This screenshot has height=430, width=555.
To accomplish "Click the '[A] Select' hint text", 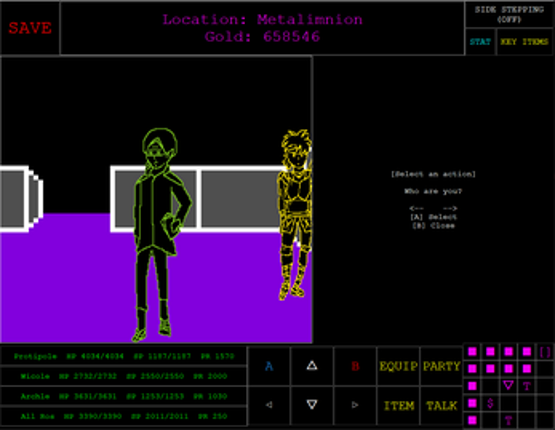I will (x=433, y=217).
